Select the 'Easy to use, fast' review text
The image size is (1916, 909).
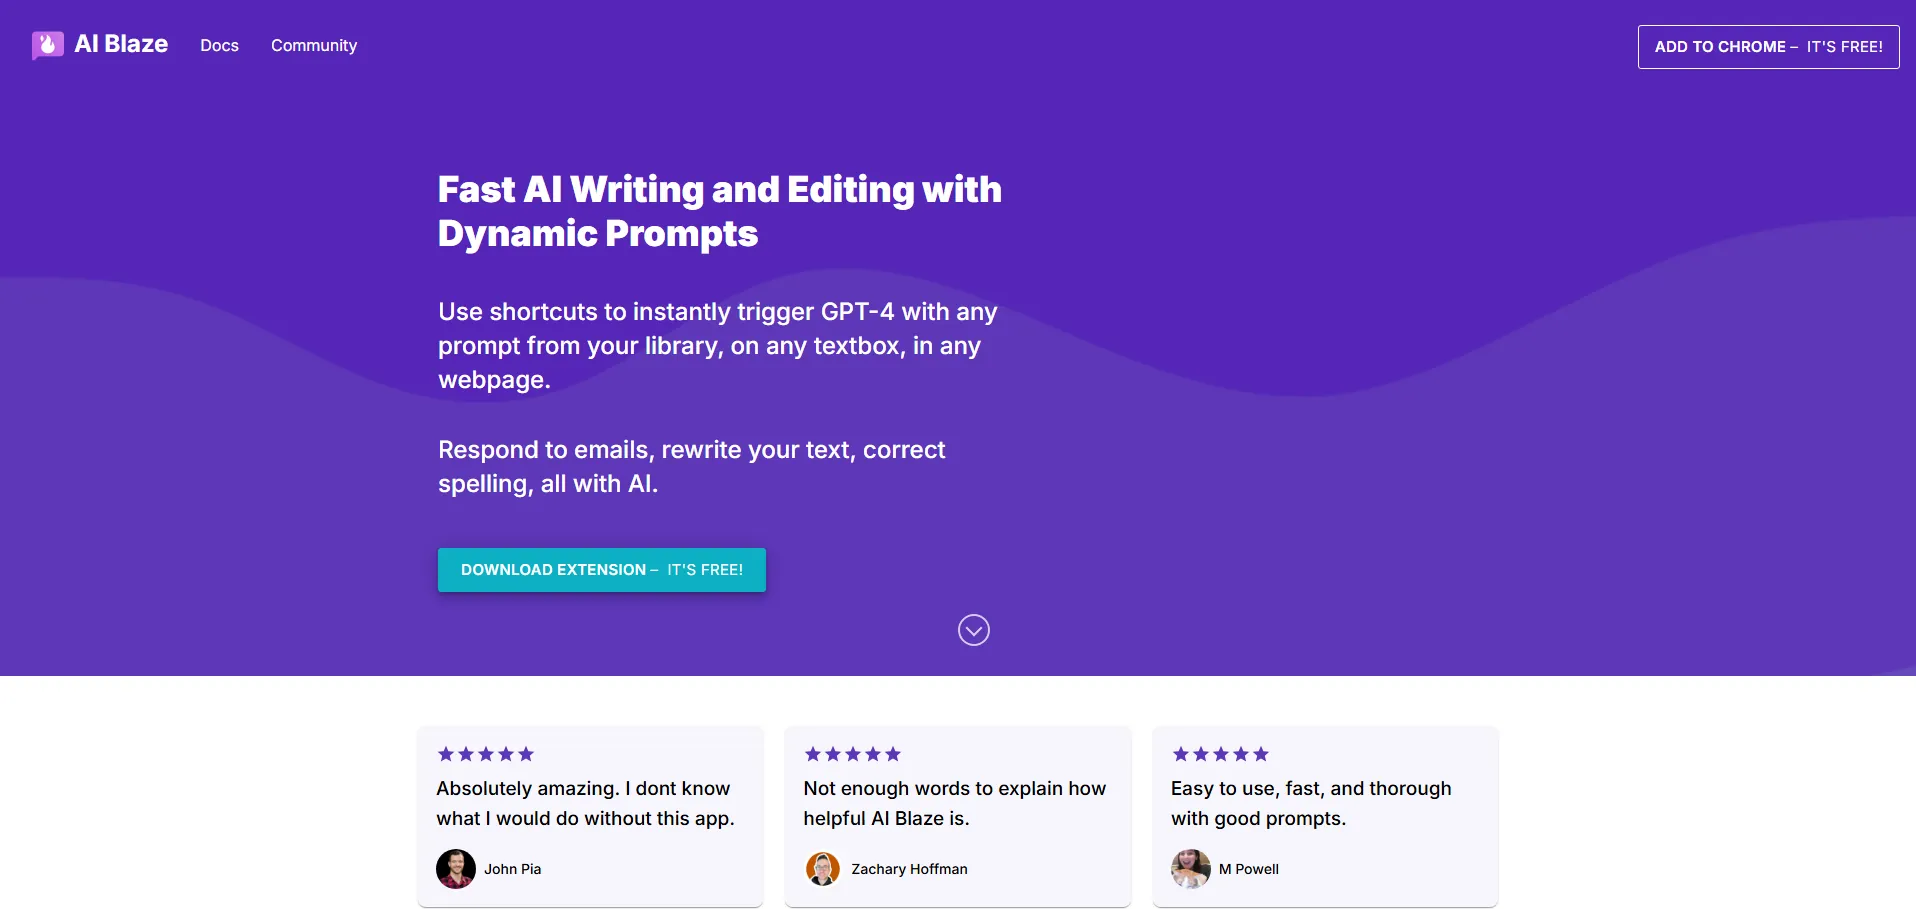pos(1310,803)
